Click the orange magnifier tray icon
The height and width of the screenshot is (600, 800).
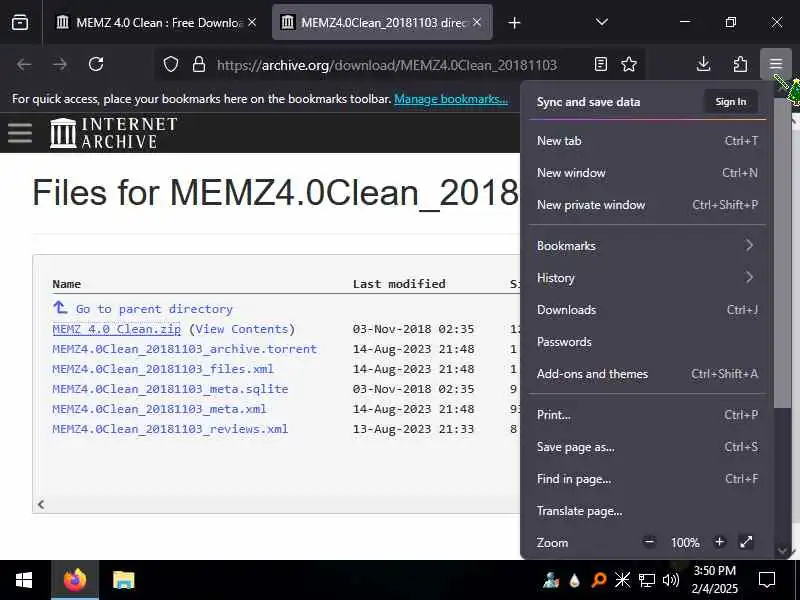pos(598,580)
